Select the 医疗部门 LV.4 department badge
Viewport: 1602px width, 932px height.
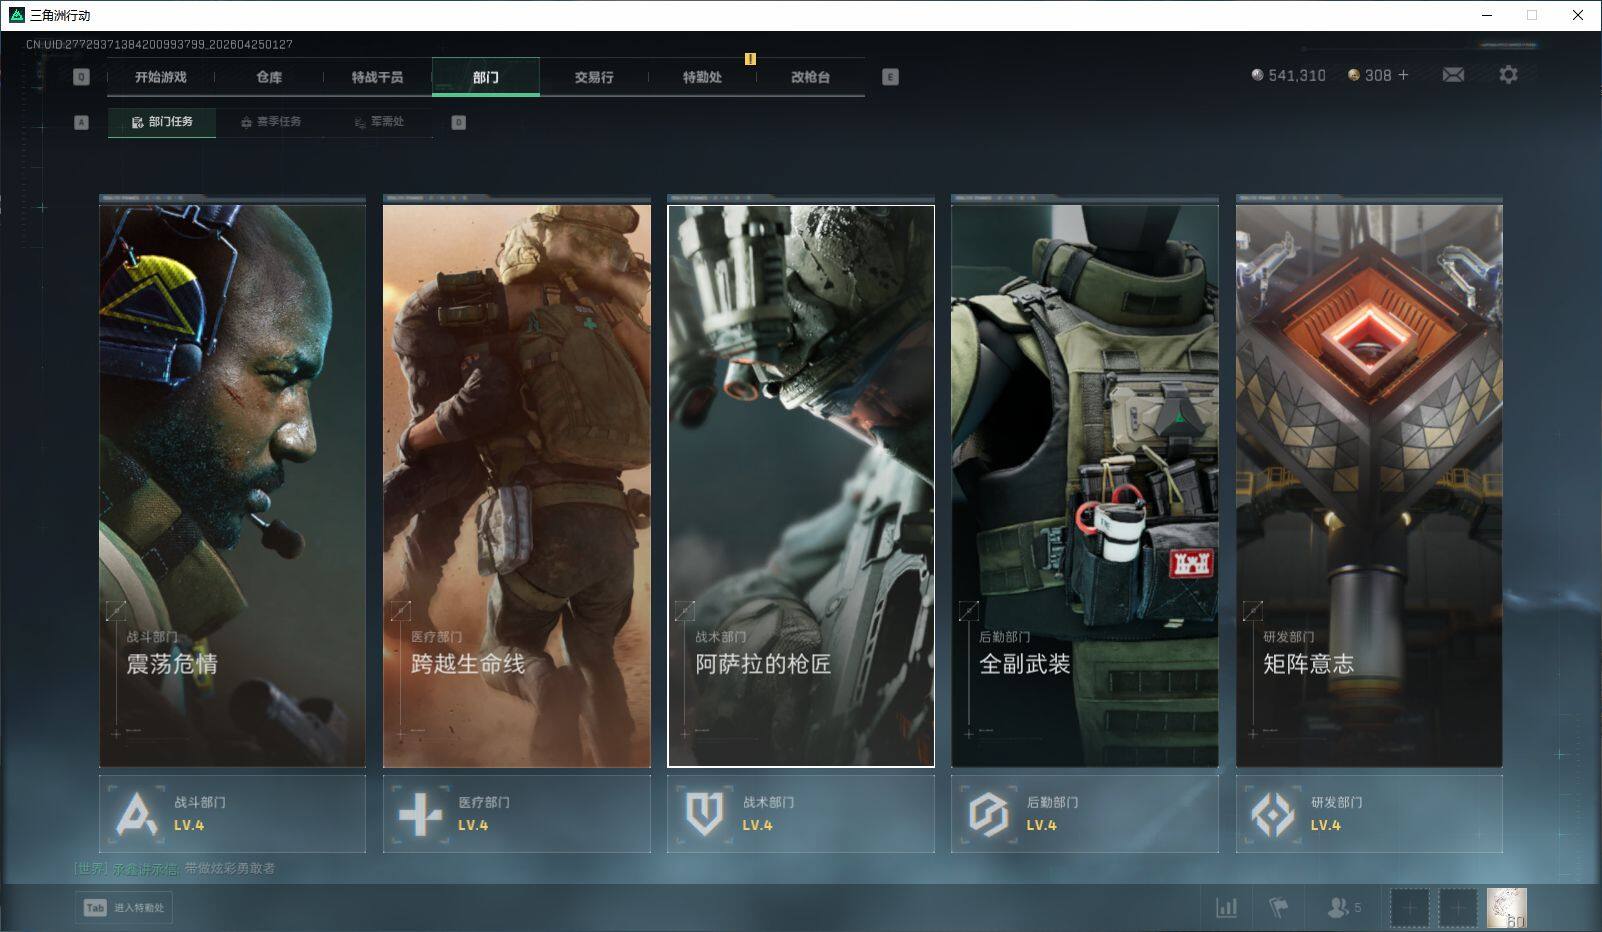[x=516, y=814]
